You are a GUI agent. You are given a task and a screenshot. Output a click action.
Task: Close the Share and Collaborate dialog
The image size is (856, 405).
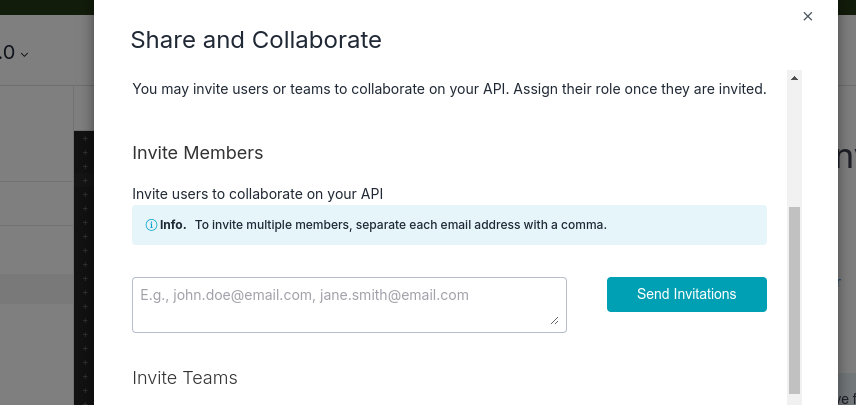808,16
